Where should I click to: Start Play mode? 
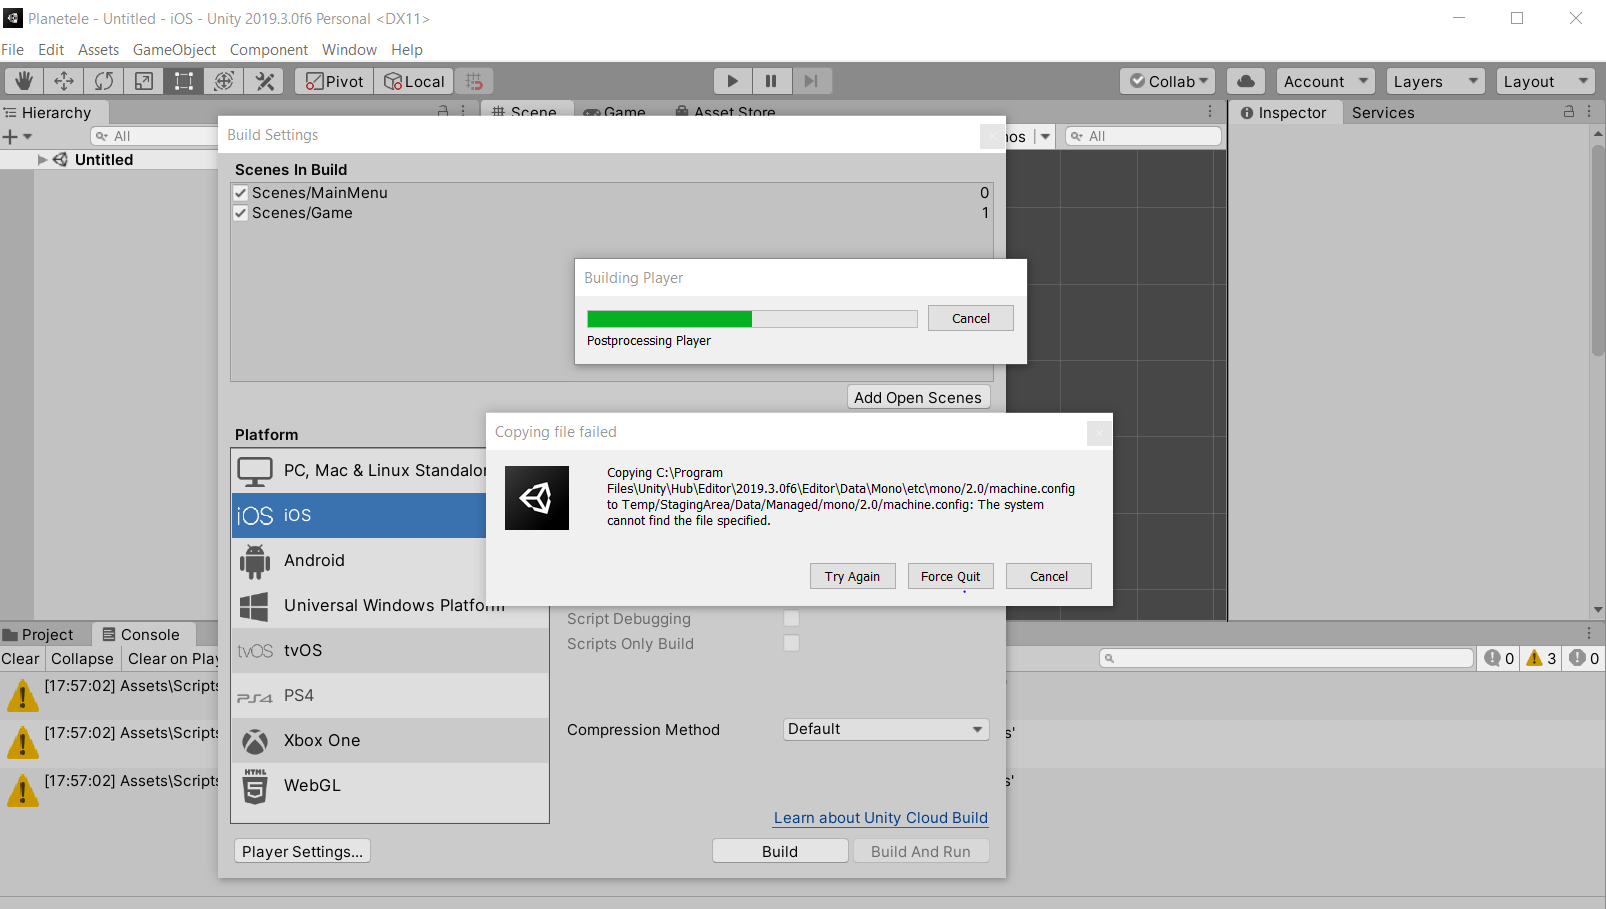click(x=733, y=81)
